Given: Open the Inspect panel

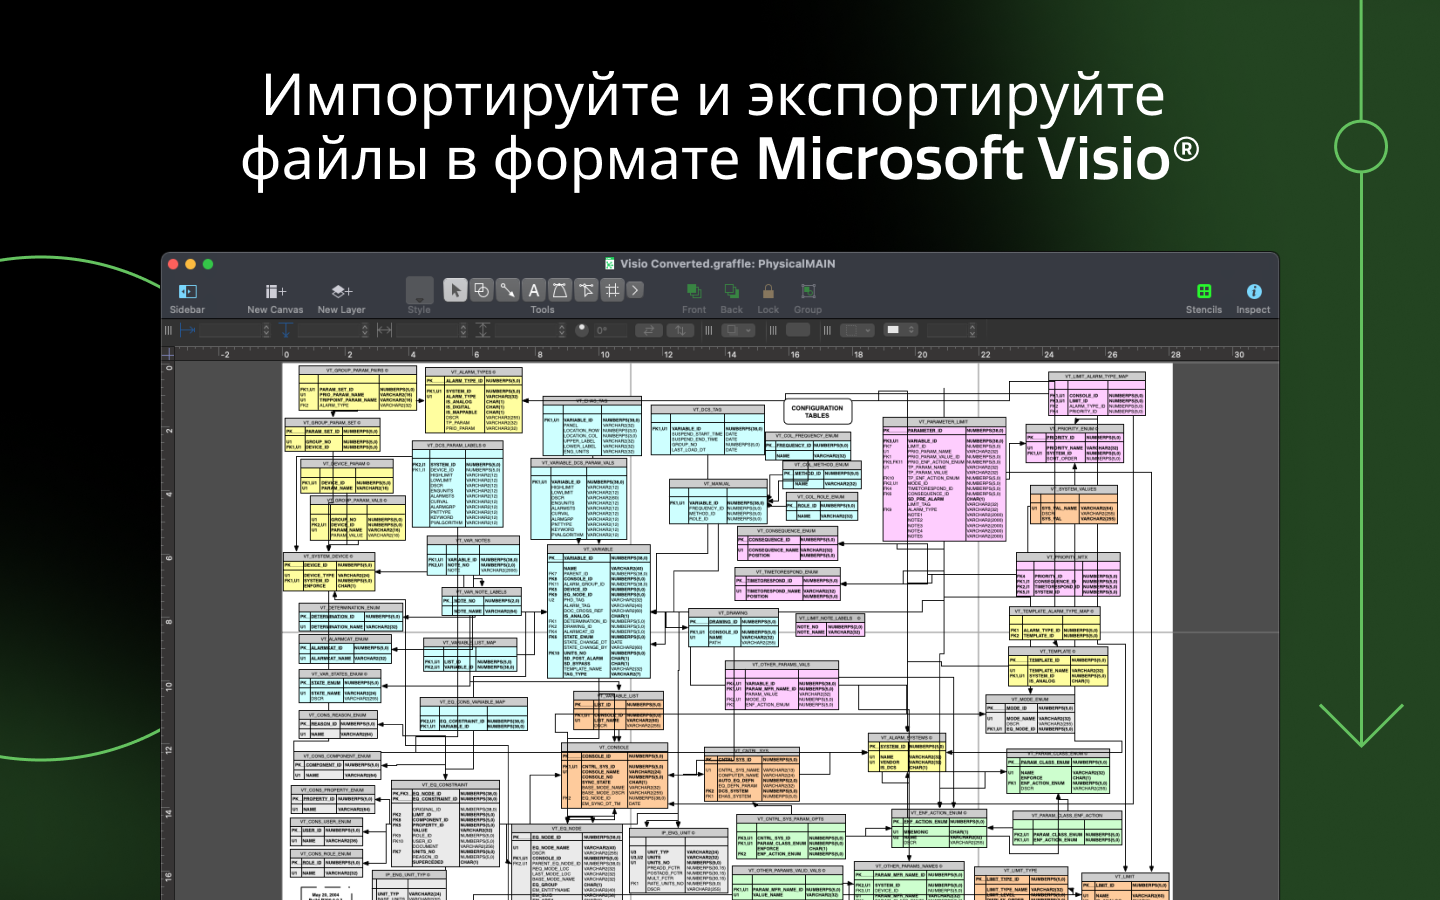Looking at the screenshot, I should [x=1253, y=297].
